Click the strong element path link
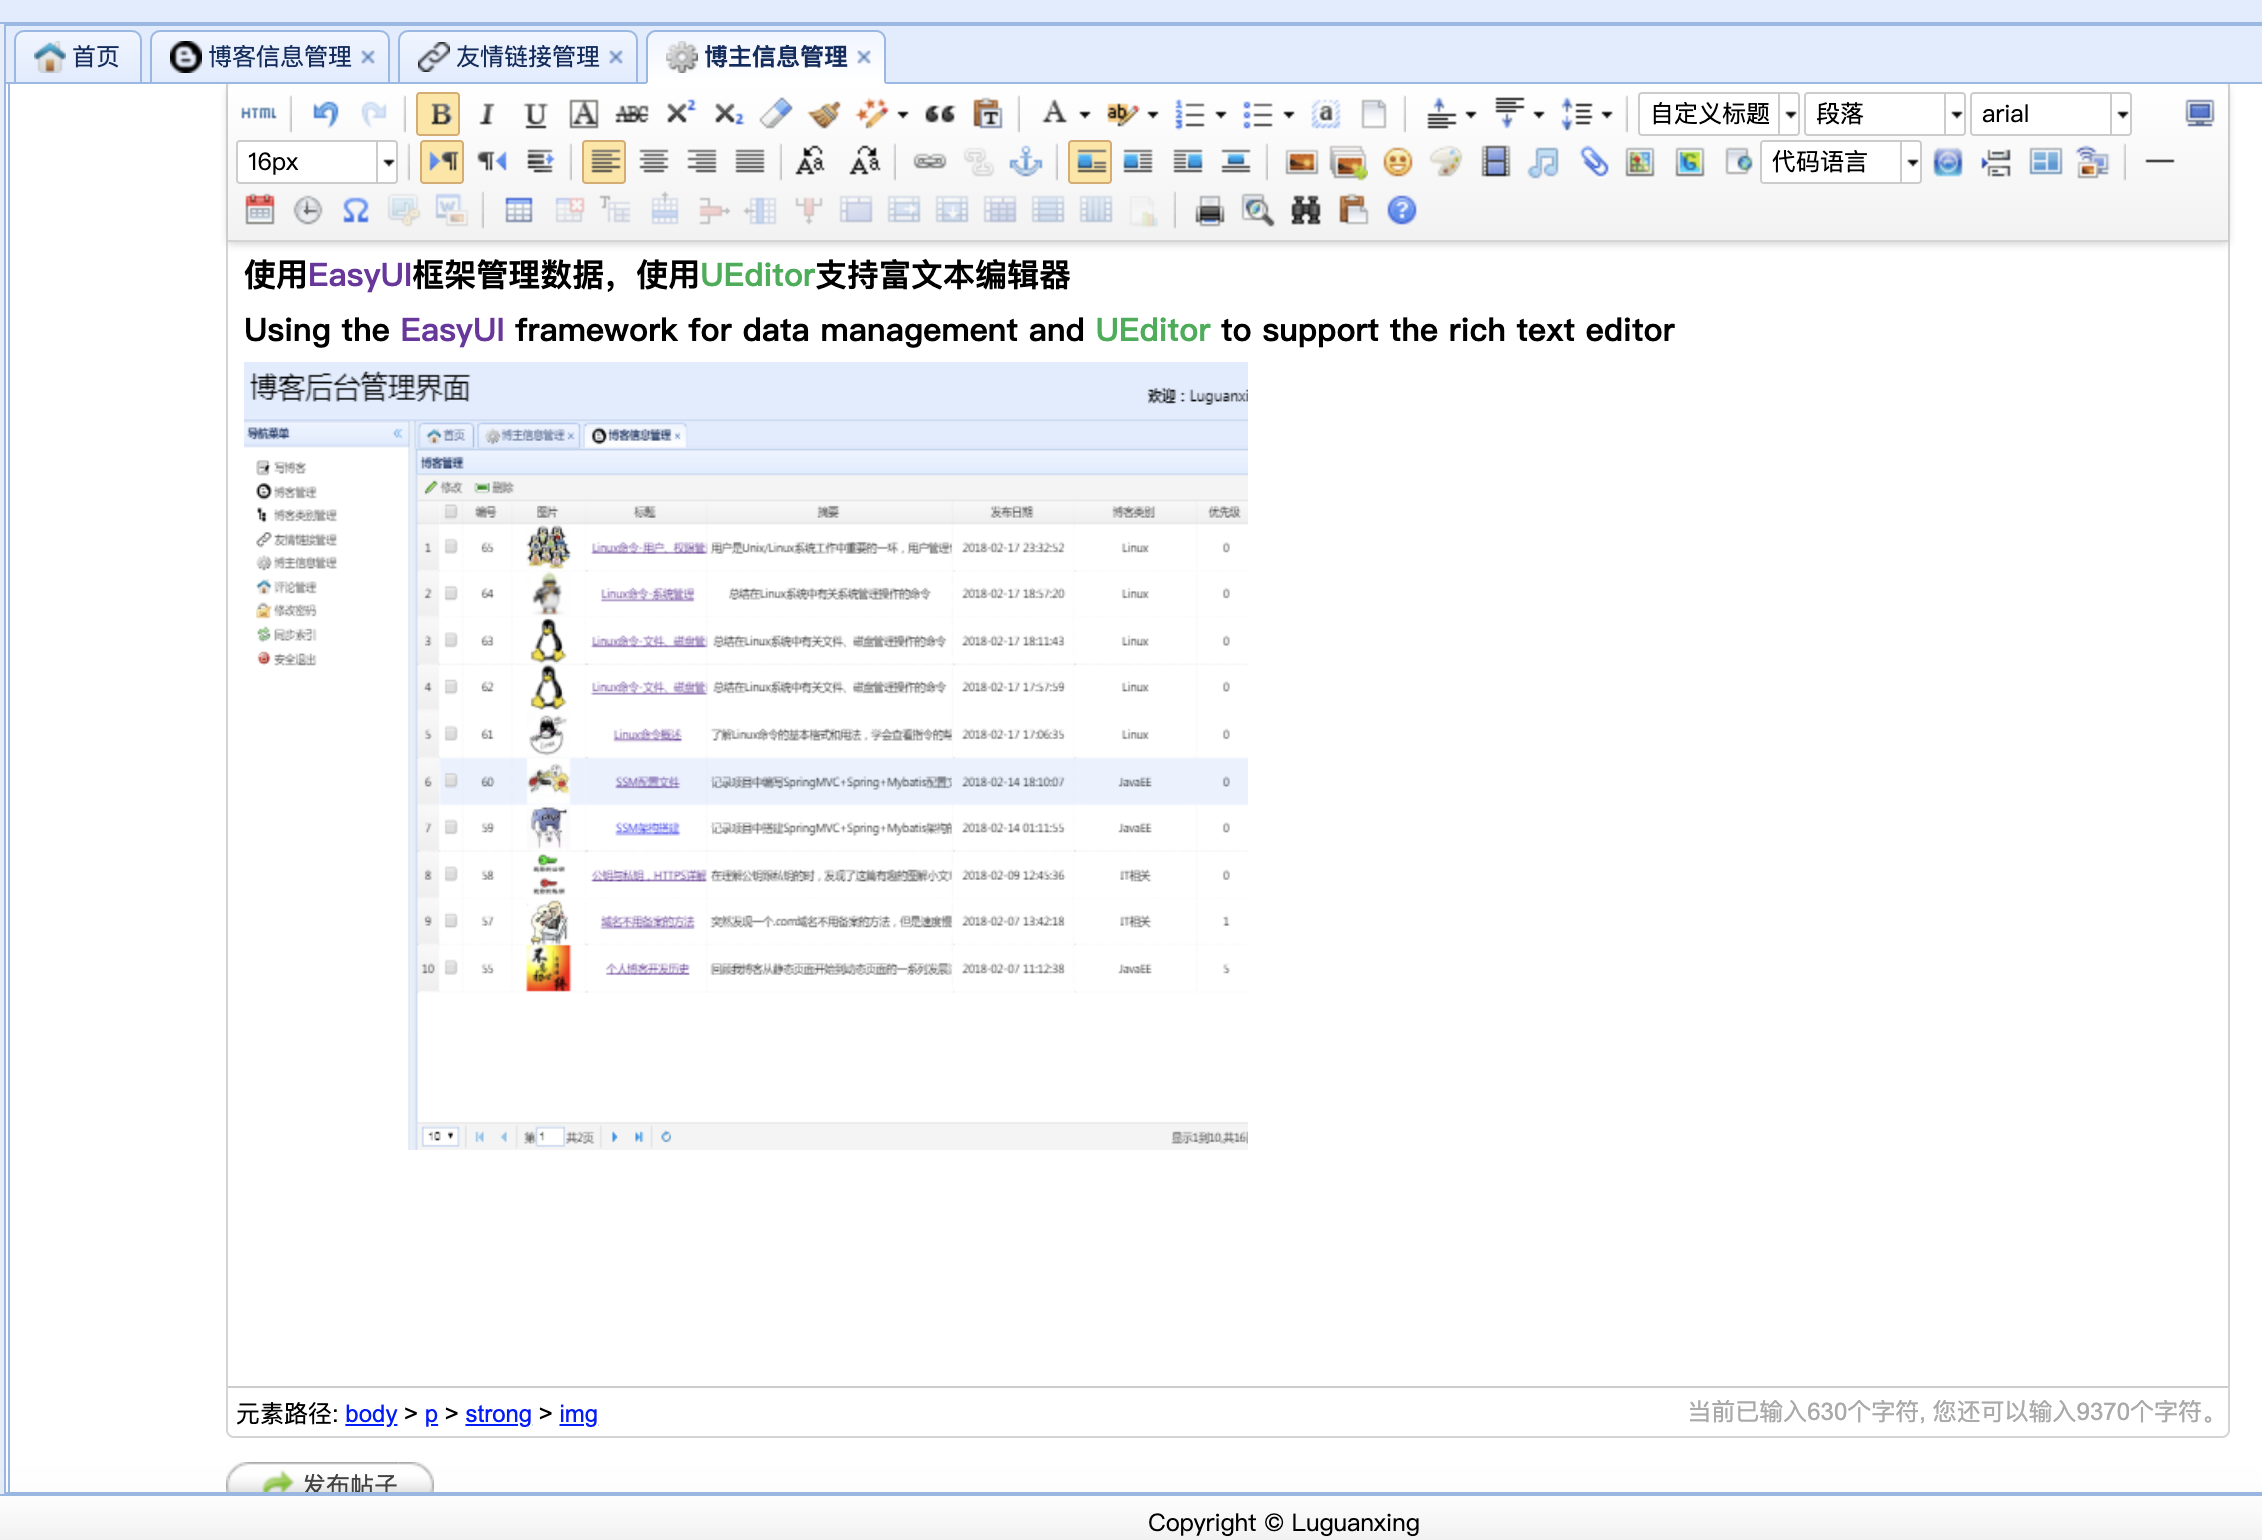 click(x=498, y=1414)
